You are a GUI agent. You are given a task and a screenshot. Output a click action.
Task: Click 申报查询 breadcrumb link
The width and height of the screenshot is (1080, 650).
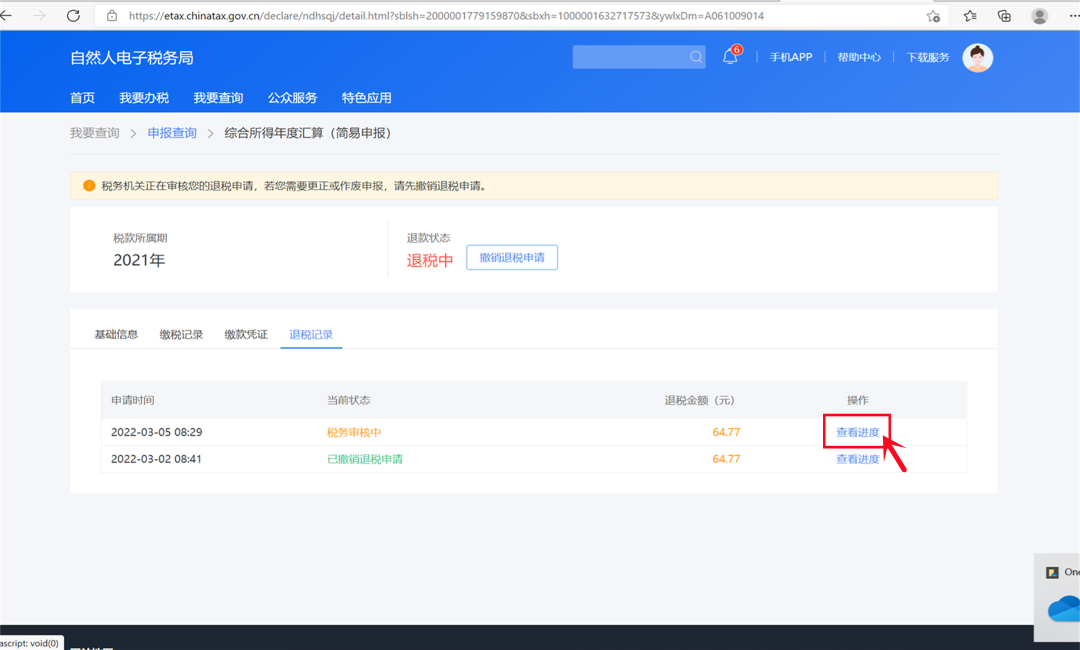pyautogui.click(x=172, y=133)
